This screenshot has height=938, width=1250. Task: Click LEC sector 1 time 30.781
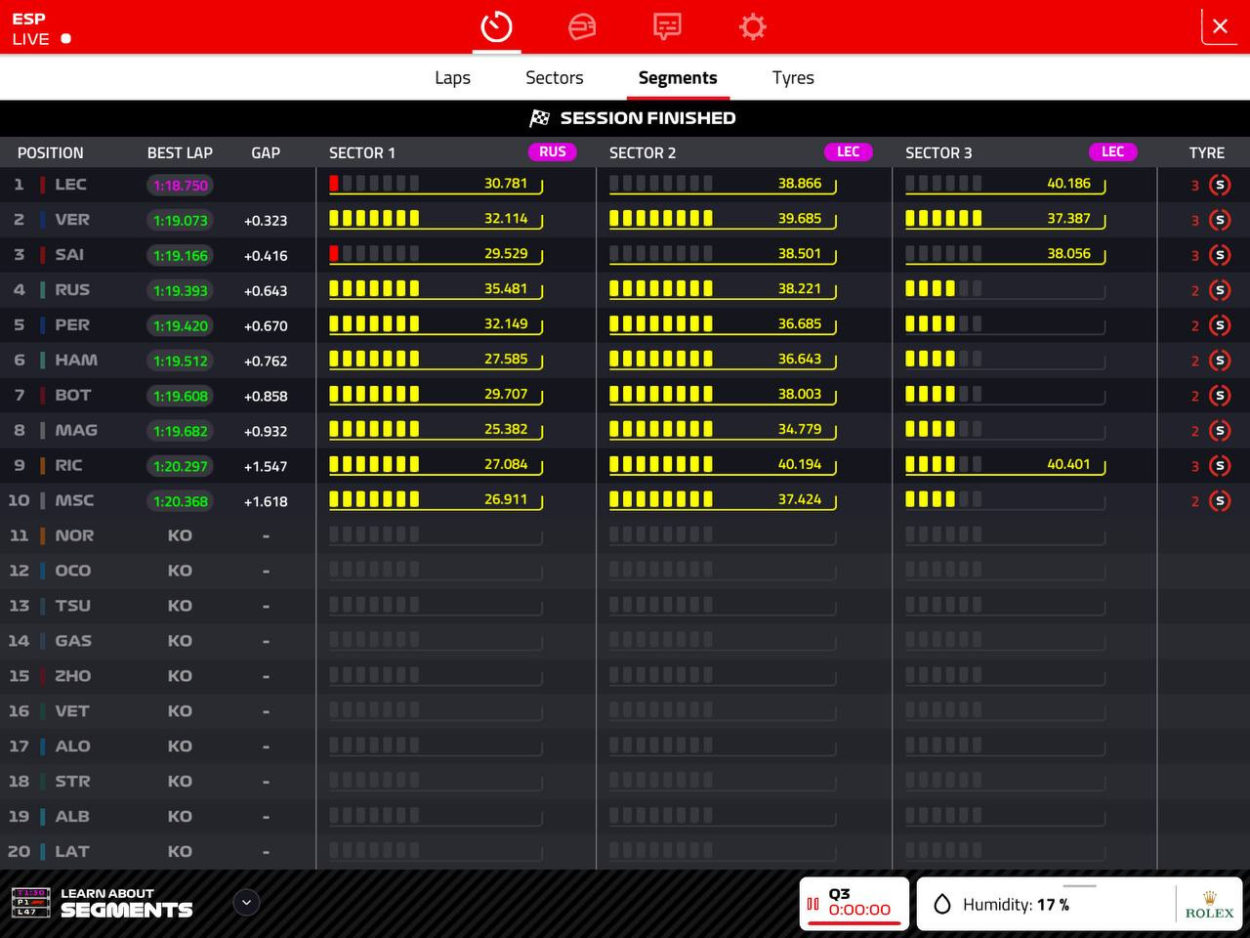[506, 183]
